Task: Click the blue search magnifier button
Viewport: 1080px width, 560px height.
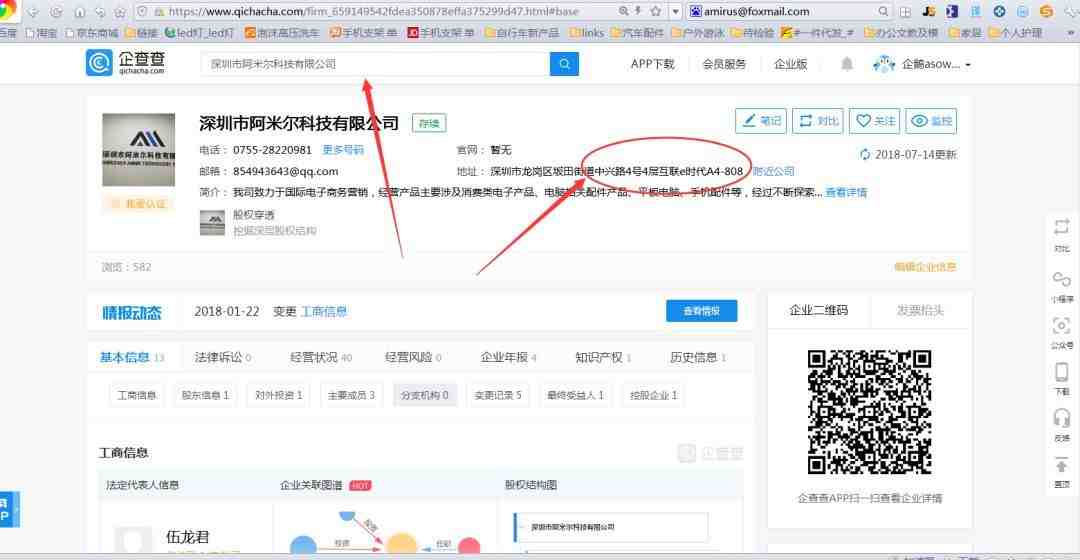Action: (x=564, y=64)
